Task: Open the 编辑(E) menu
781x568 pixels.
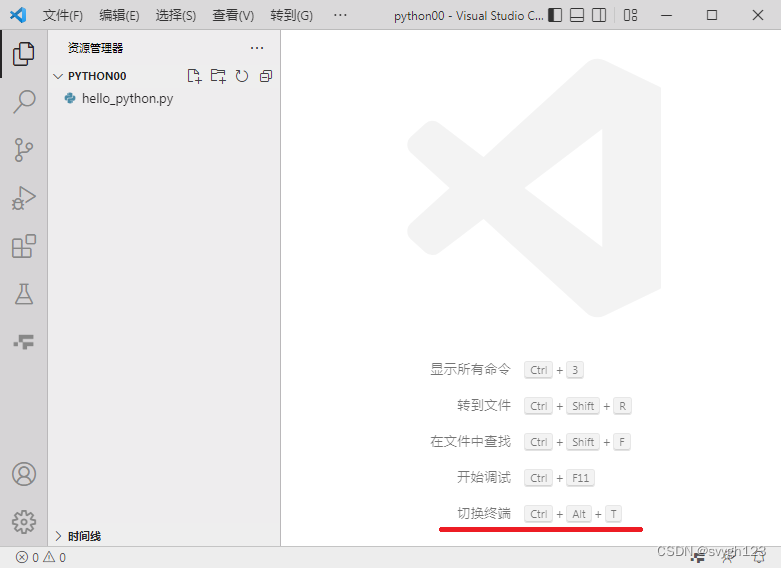Action: [x=119, y=15]
